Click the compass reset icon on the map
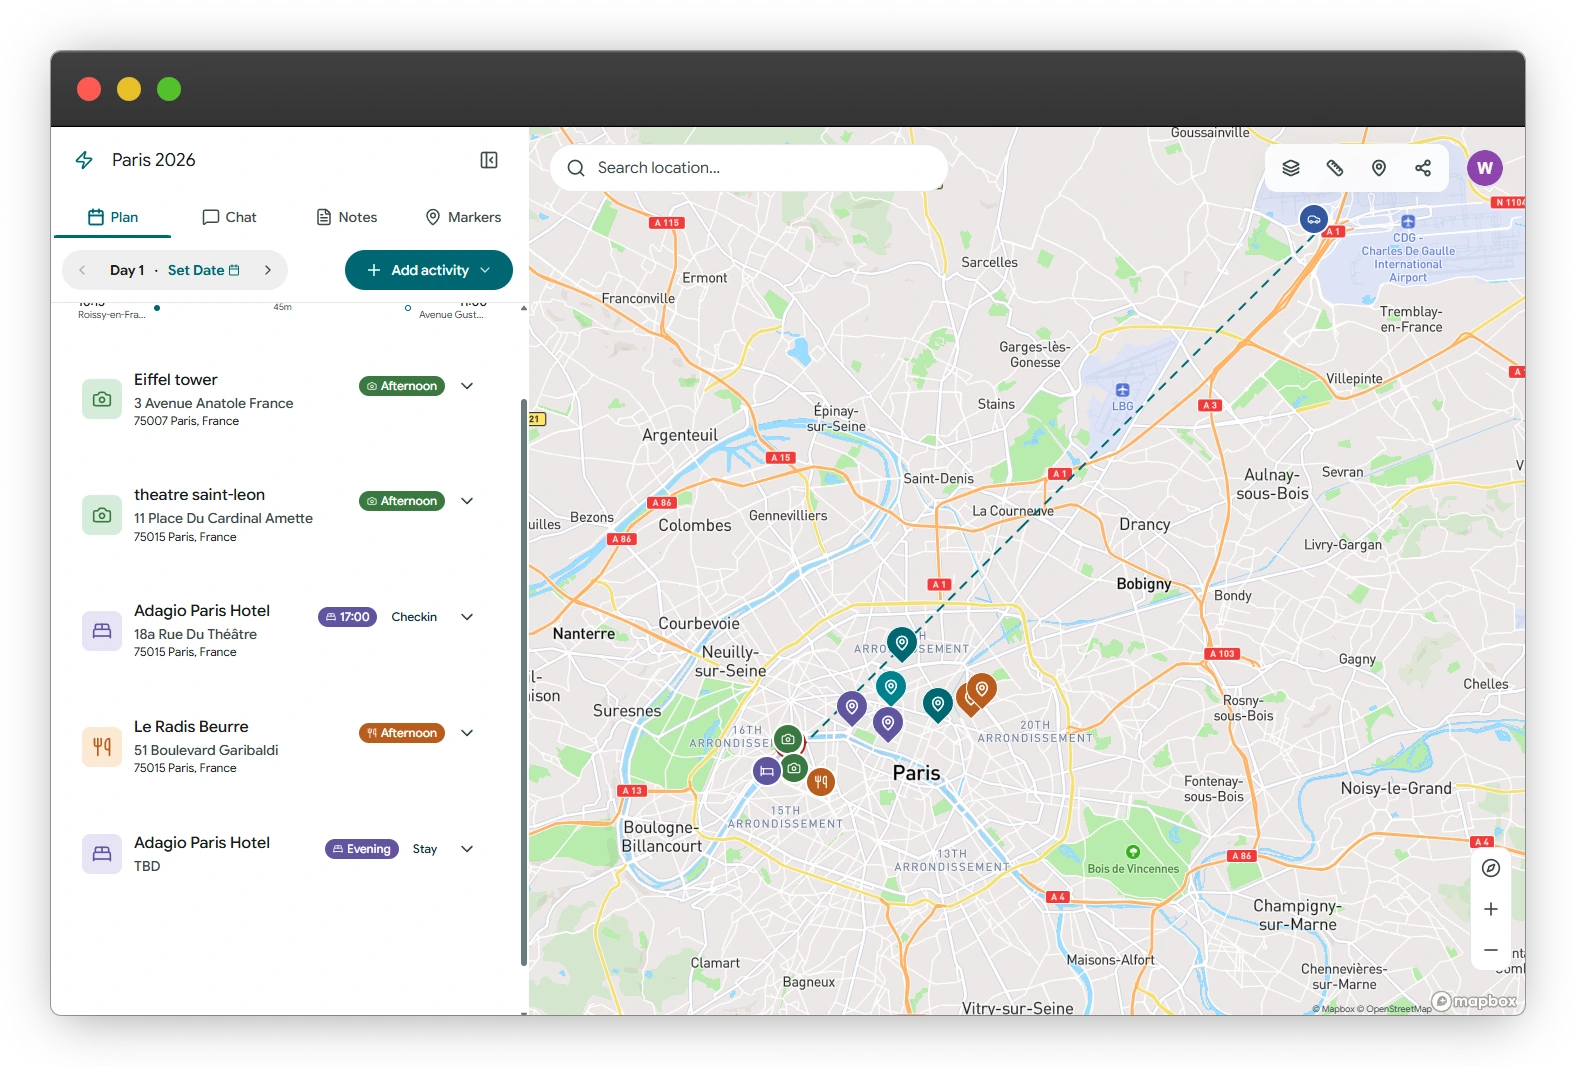Viewport: 1576px width, 1066px height. coord(1491,868)
